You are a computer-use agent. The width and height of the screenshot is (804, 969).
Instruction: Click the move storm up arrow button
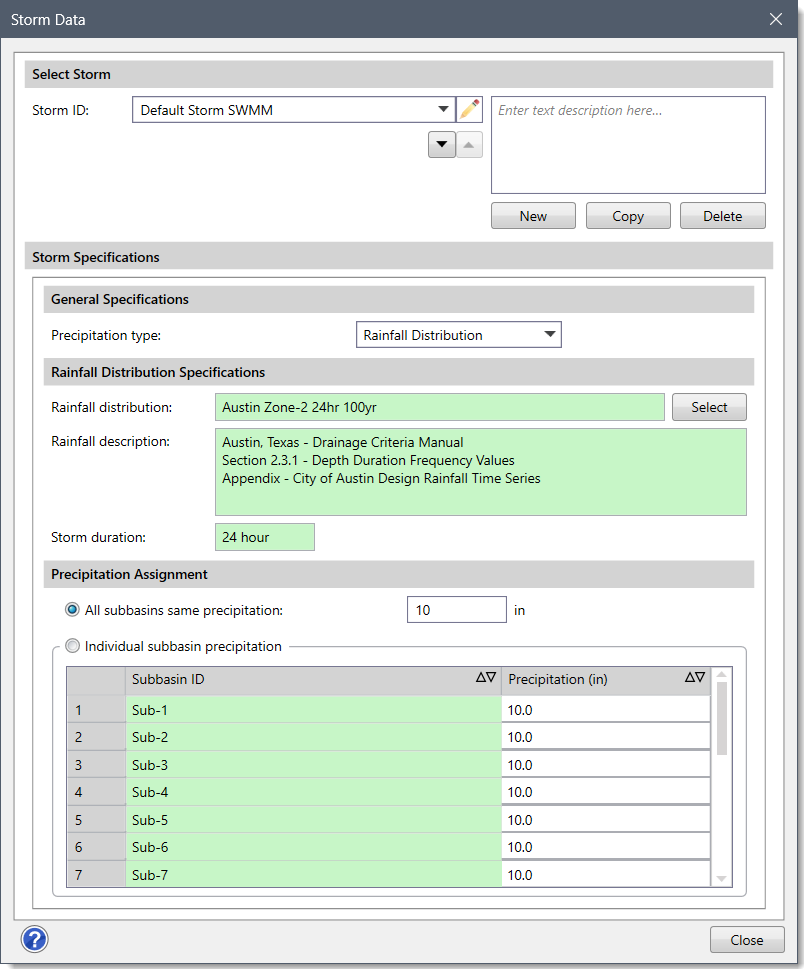click(469, 145)
